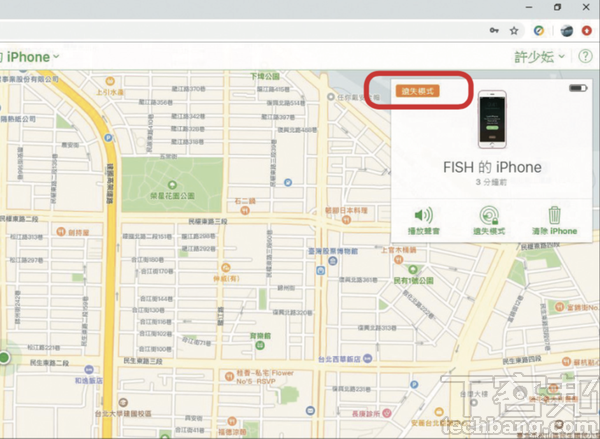Select the 台北大學建國校區 campus marker
This screenshot has height=439, width=600.
(123, 403)
